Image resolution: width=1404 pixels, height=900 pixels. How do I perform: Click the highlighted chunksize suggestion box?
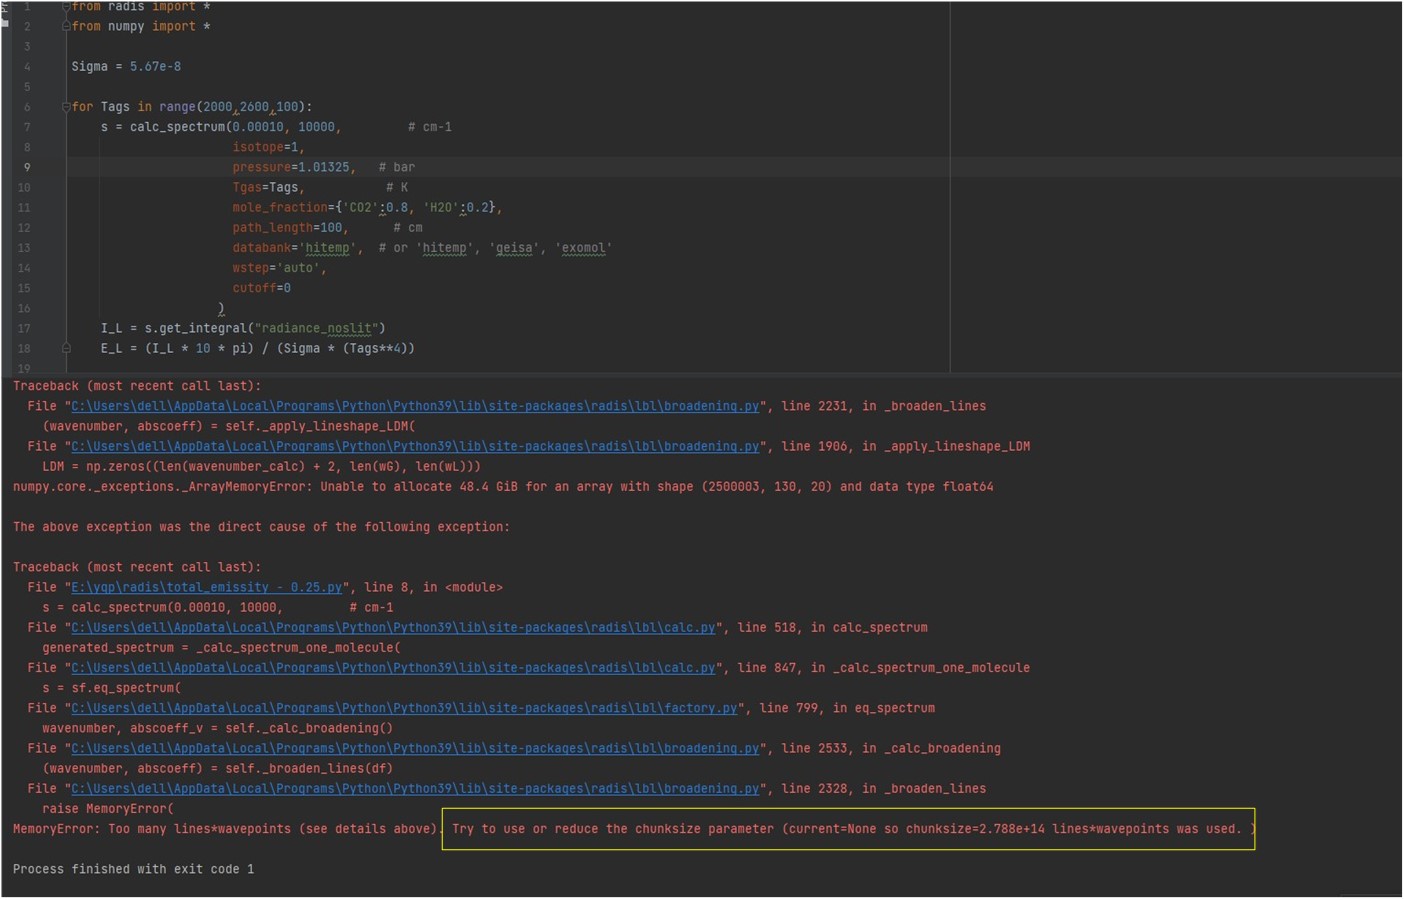(848, 828)
